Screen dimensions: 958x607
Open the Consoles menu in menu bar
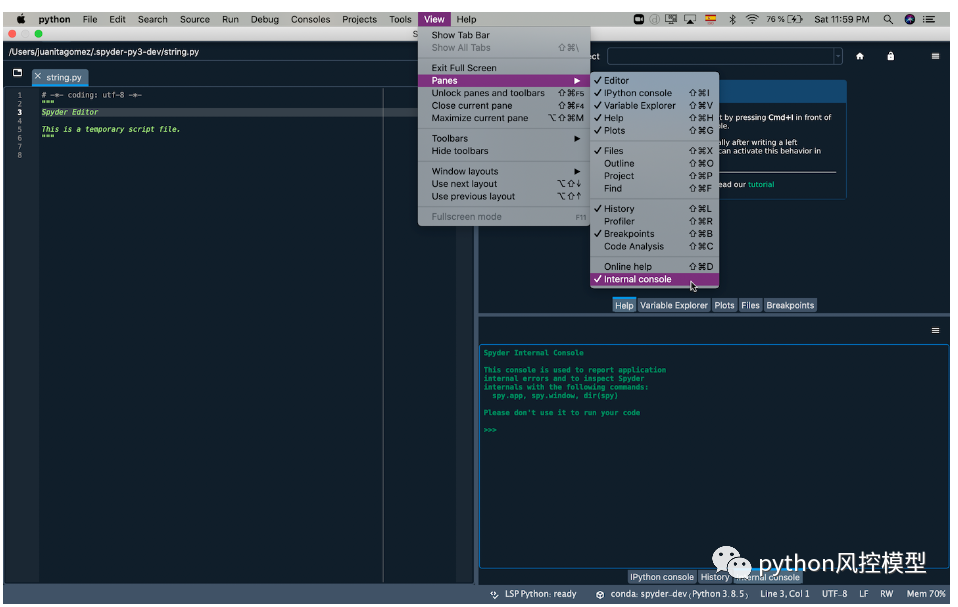(x=310, y=19)
